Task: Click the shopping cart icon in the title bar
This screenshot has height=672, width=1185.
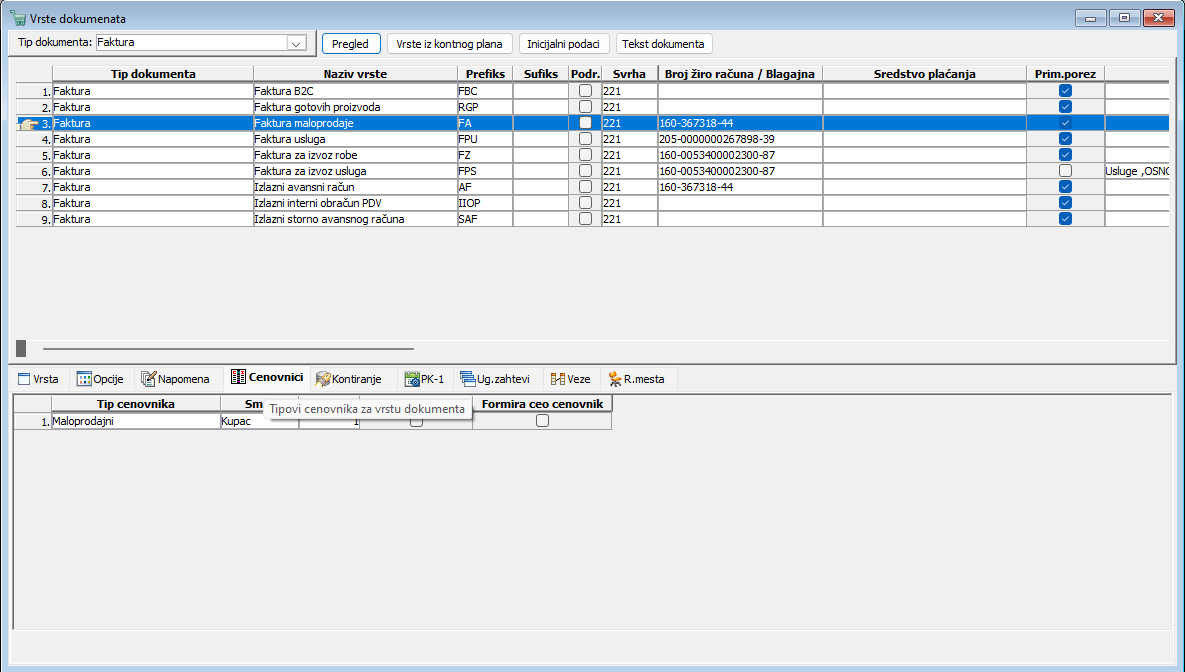Action: pyautogui.click(x=18, y=18)
